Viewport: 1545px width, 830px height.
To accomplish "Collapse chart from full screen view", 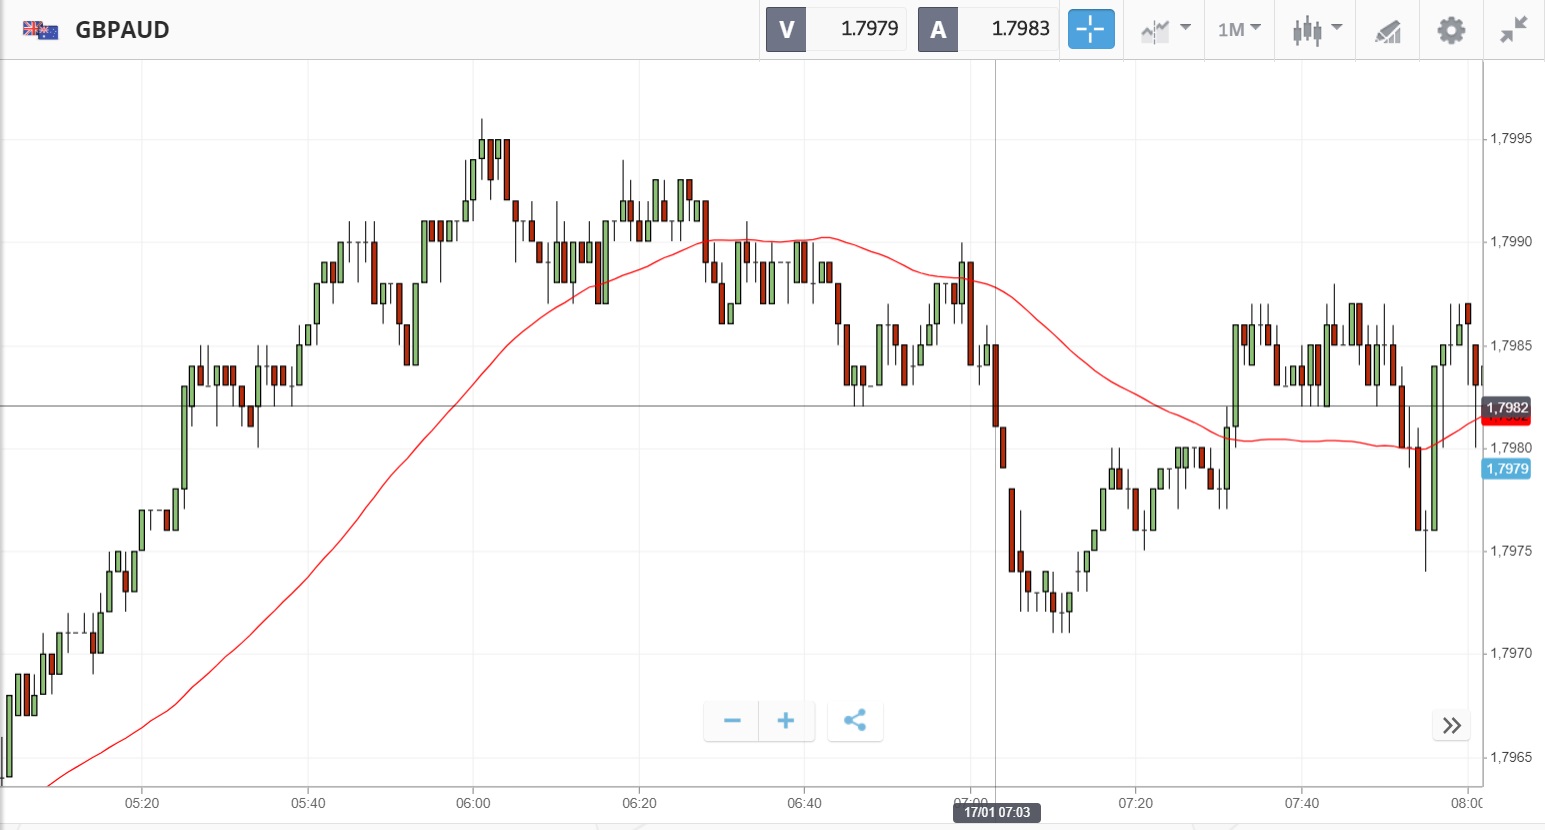I will tap(1514, 30).
